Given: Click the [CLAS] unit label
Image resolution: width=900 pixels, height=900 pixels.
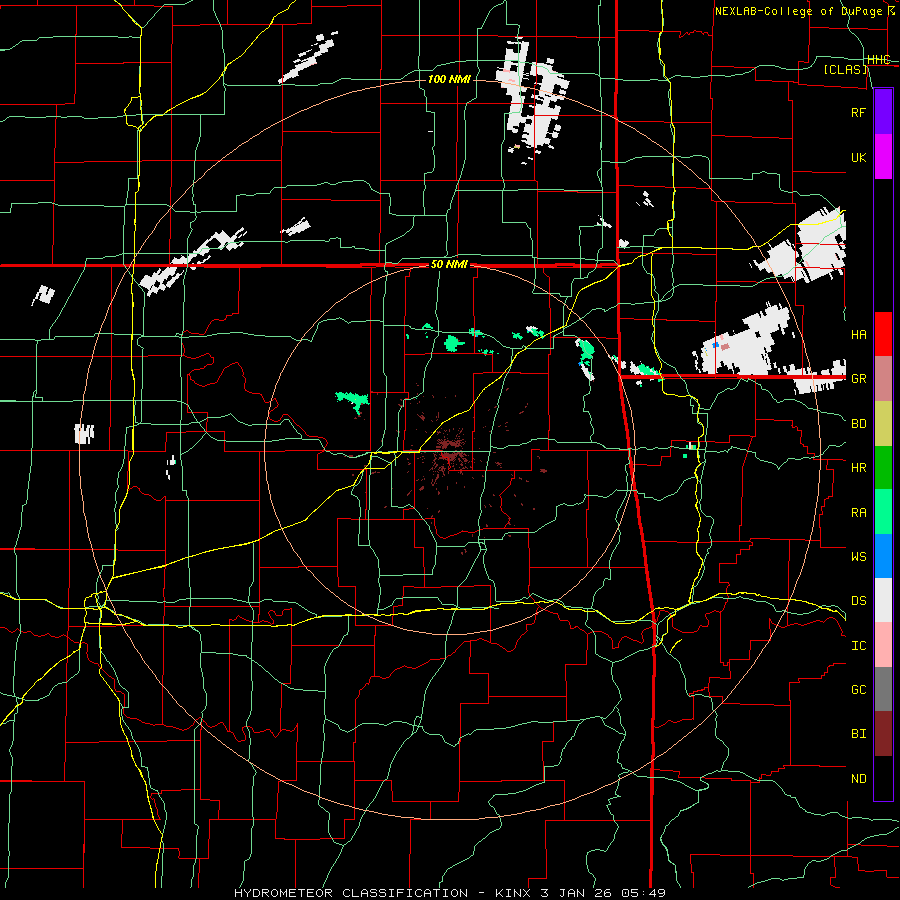Looking at the screenshot, I should [x=845, y=69].
